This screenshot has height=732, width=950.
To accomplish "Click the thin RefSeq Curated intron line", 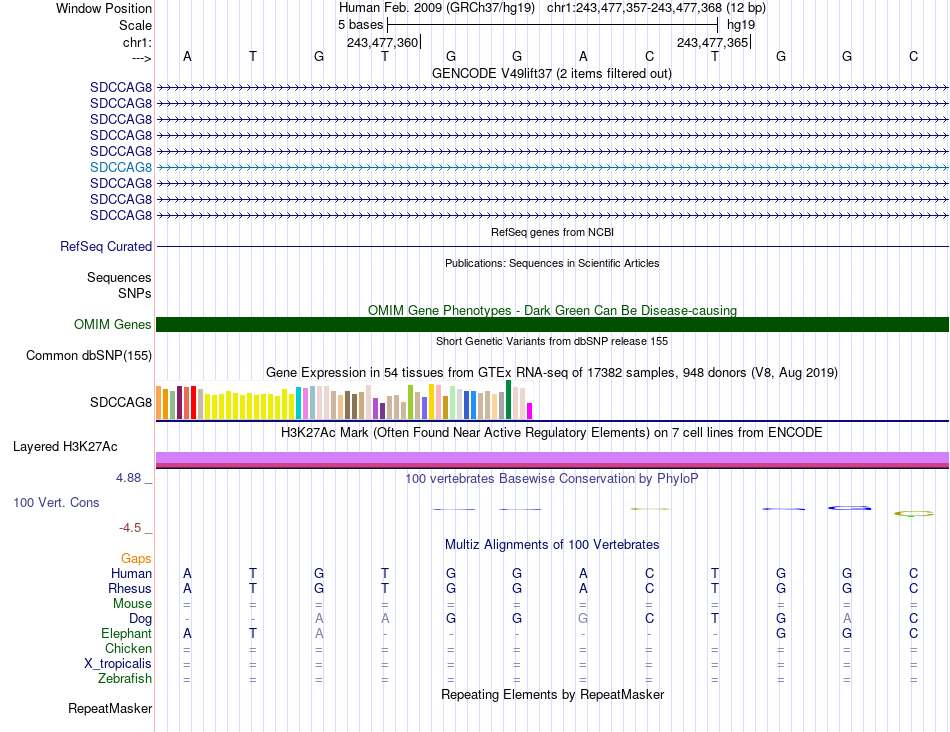I will pos(552,247).
